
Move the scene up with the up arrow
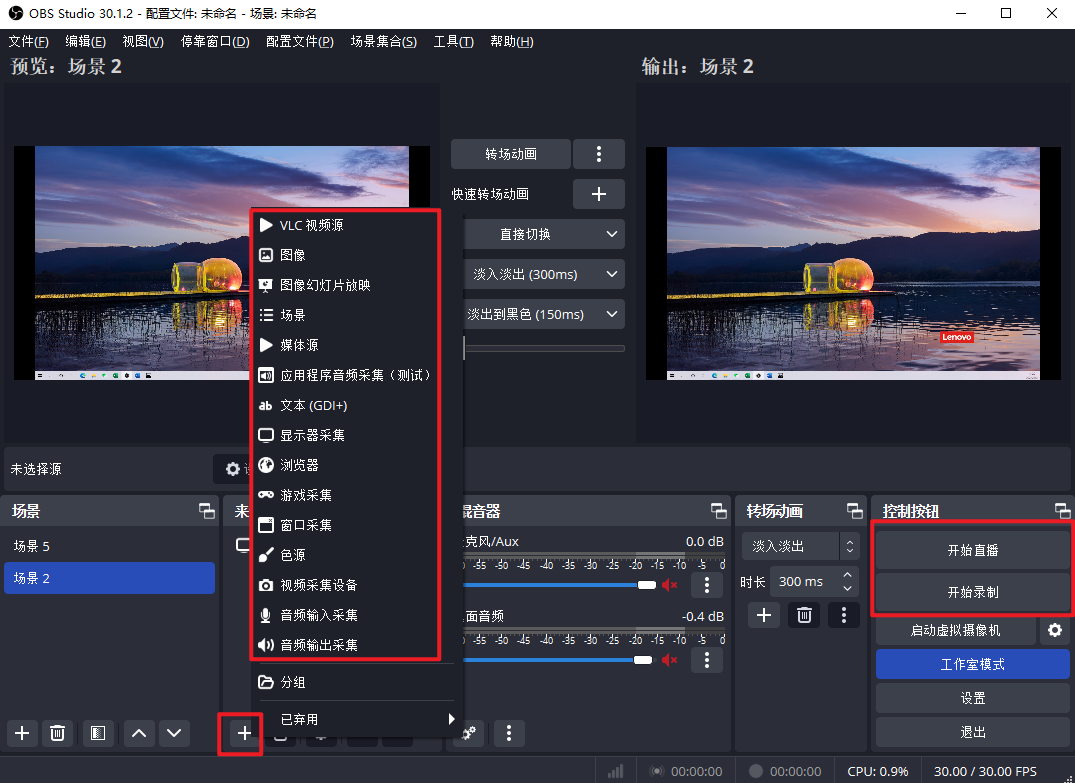pyautogui.click(x=139, y=733)
